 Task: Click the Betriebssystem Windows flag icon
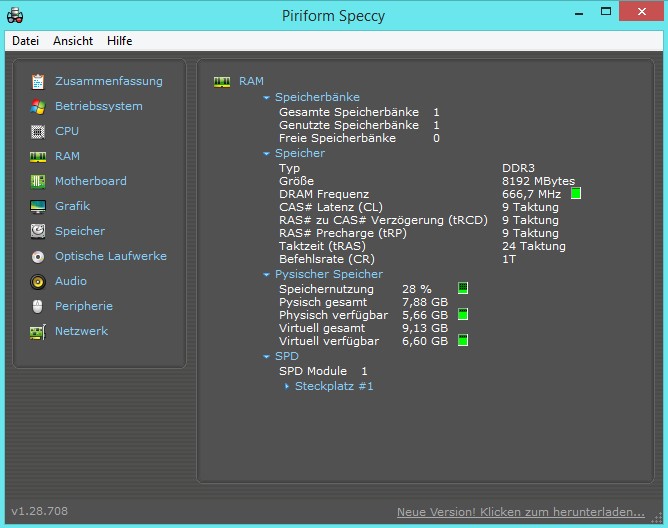(38, 107)
